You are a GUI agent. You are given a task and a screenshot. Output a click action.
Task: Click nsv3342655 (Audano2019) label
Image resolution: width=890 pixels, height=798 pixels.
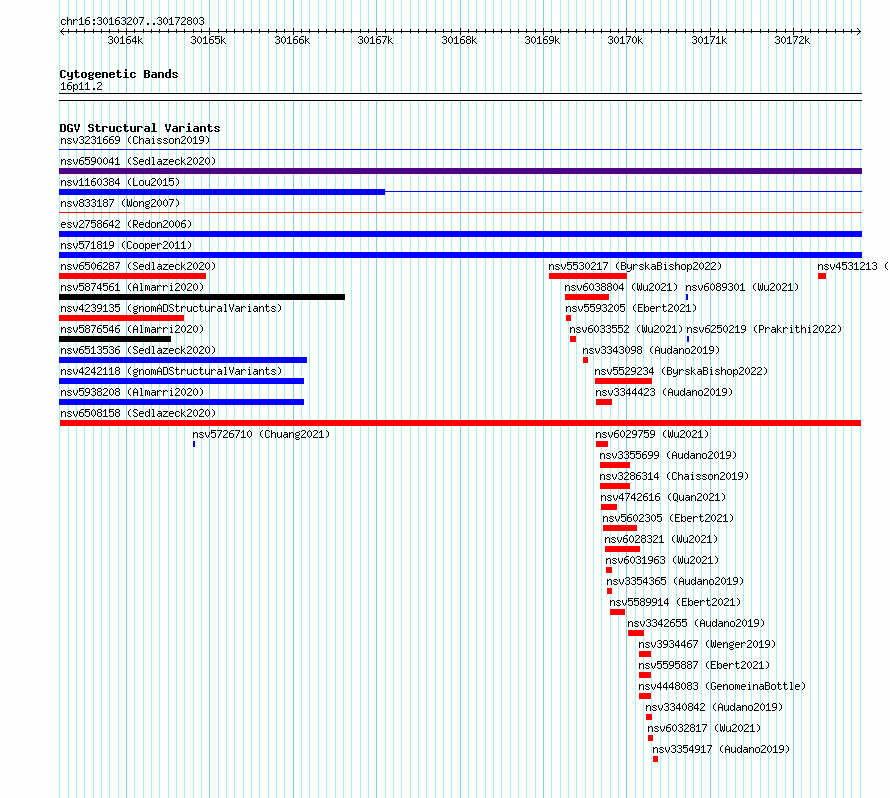click(696, 623)
